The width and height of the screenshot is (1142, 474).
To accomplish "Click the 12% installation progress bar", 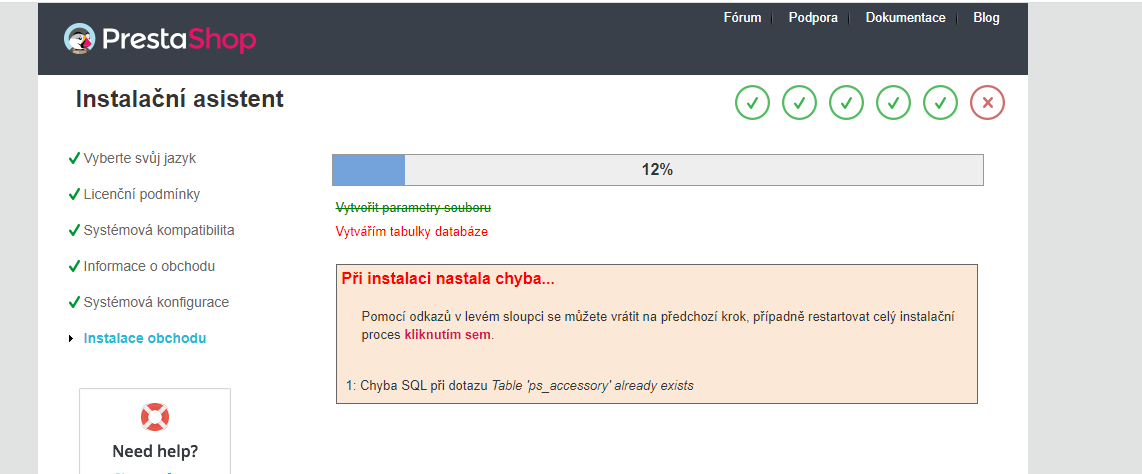I will click(658, 170).
